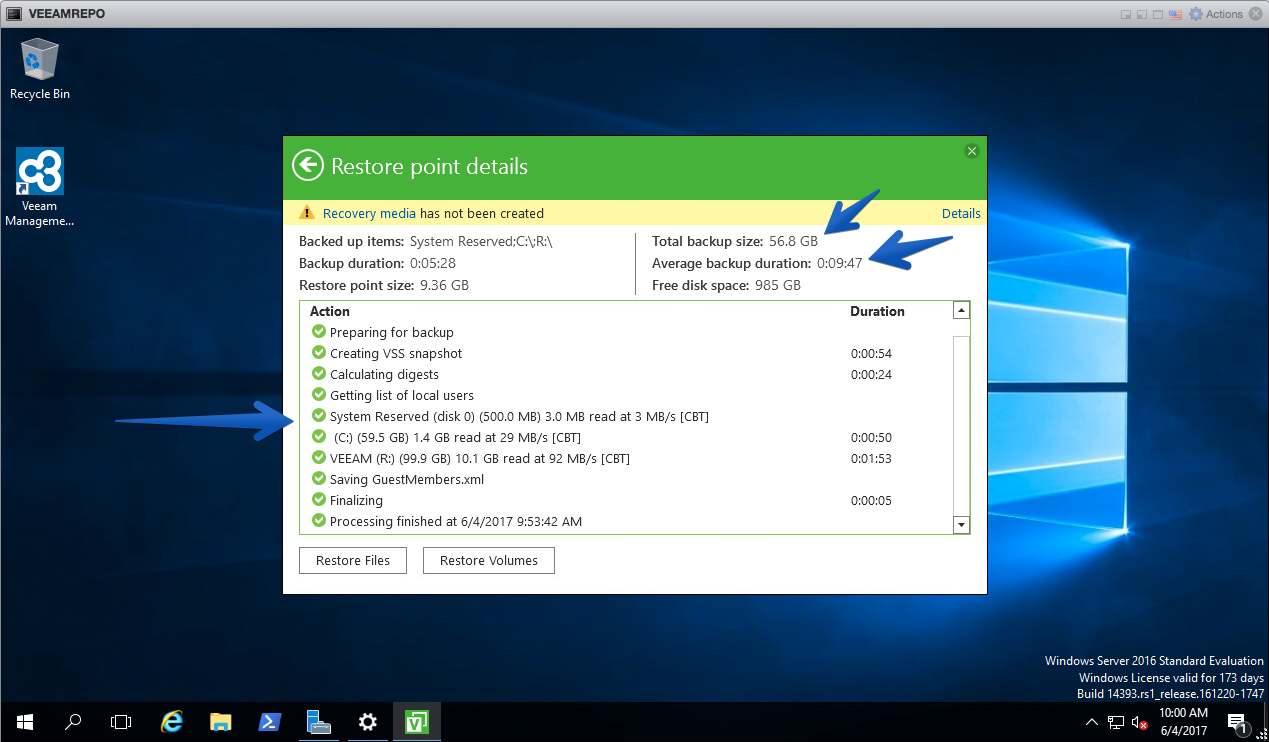Click the green check icon beside Finalizing
Viewport: 1269px width, 742px height.
pos(319,500)
